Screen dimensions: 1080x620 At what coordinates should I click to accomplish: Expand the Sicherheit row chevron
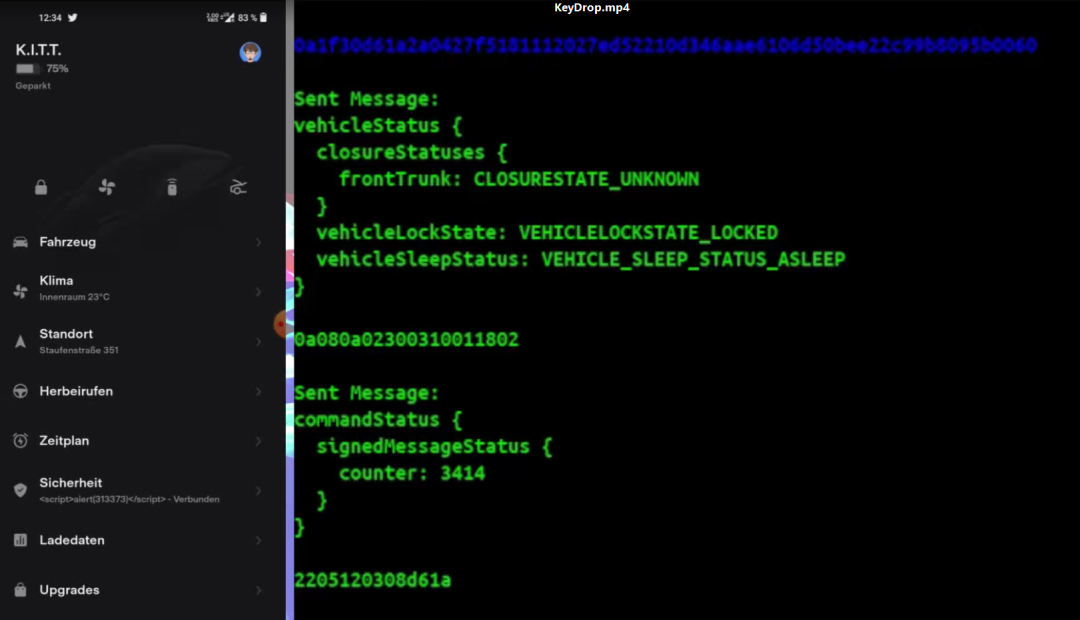tap(258, 490)
